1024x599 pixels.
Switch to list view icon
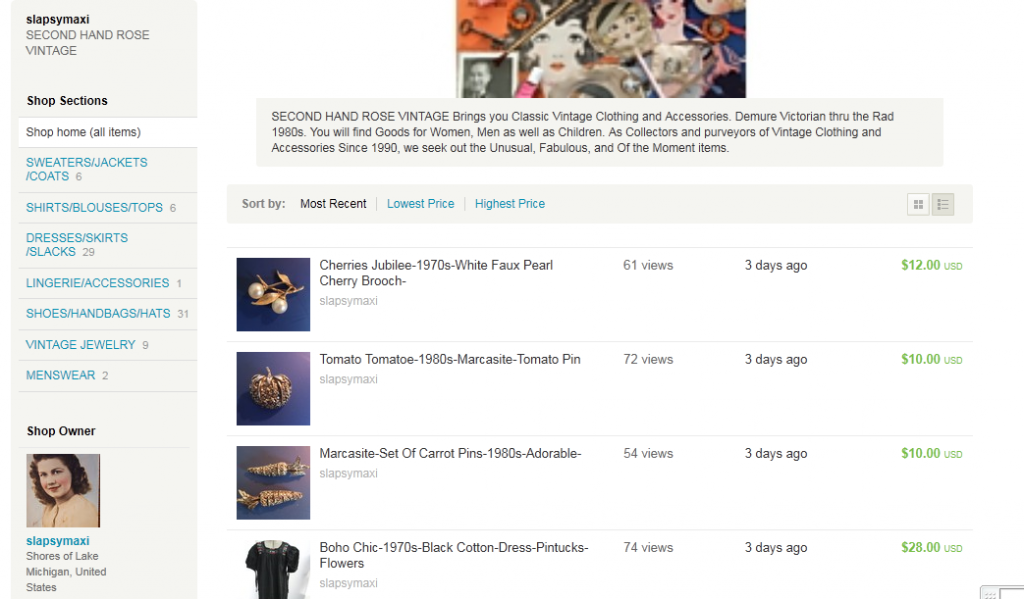coord(943,205)
